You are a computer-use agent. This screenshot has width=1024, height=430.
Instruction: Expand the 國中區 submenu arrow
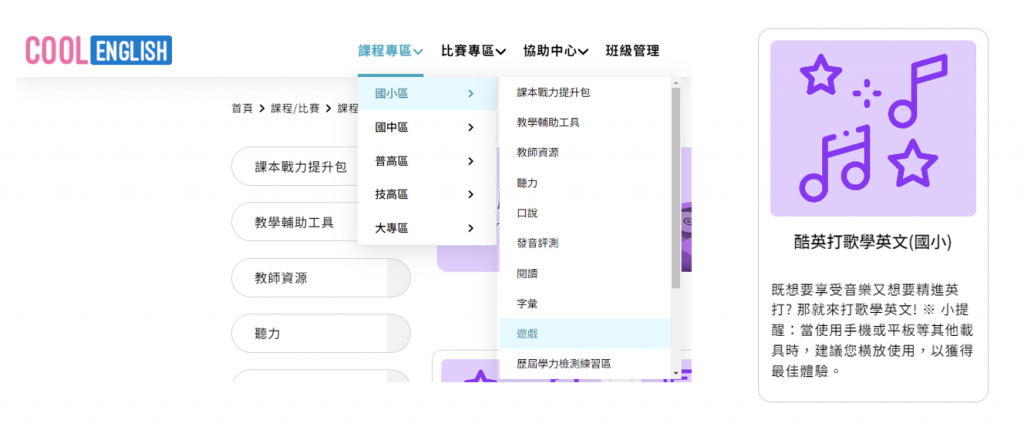(471, 127)
